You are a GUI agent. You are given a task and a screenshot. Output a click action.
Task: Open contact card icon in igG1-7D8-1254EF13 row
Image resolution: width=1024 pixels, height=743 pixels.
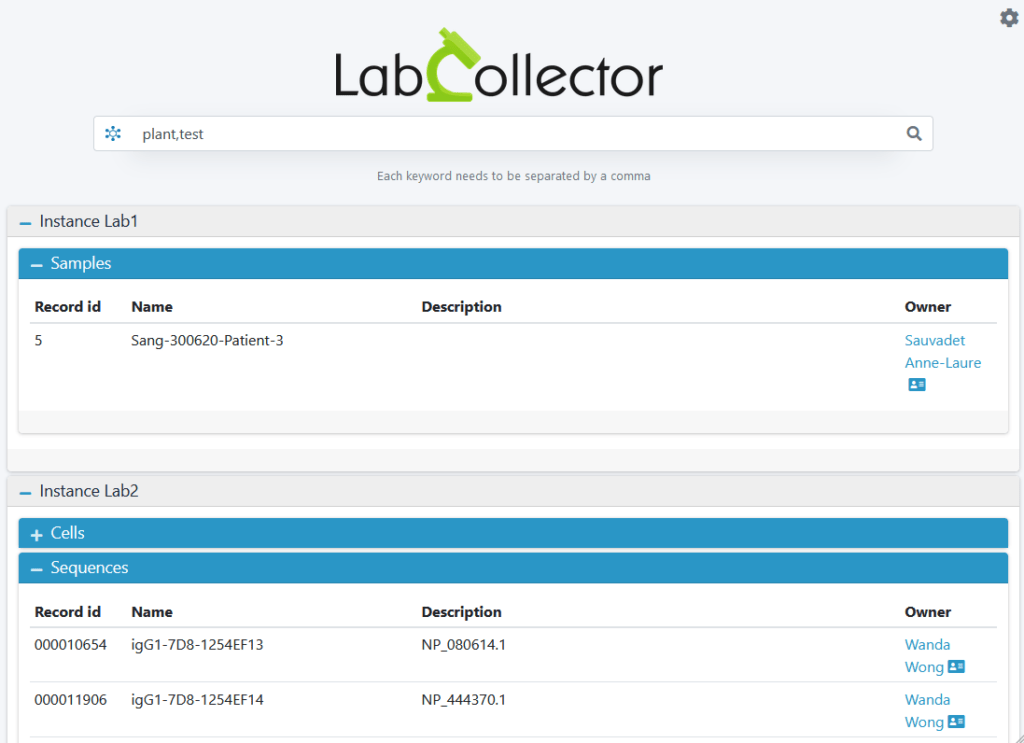tap(956, 667)
